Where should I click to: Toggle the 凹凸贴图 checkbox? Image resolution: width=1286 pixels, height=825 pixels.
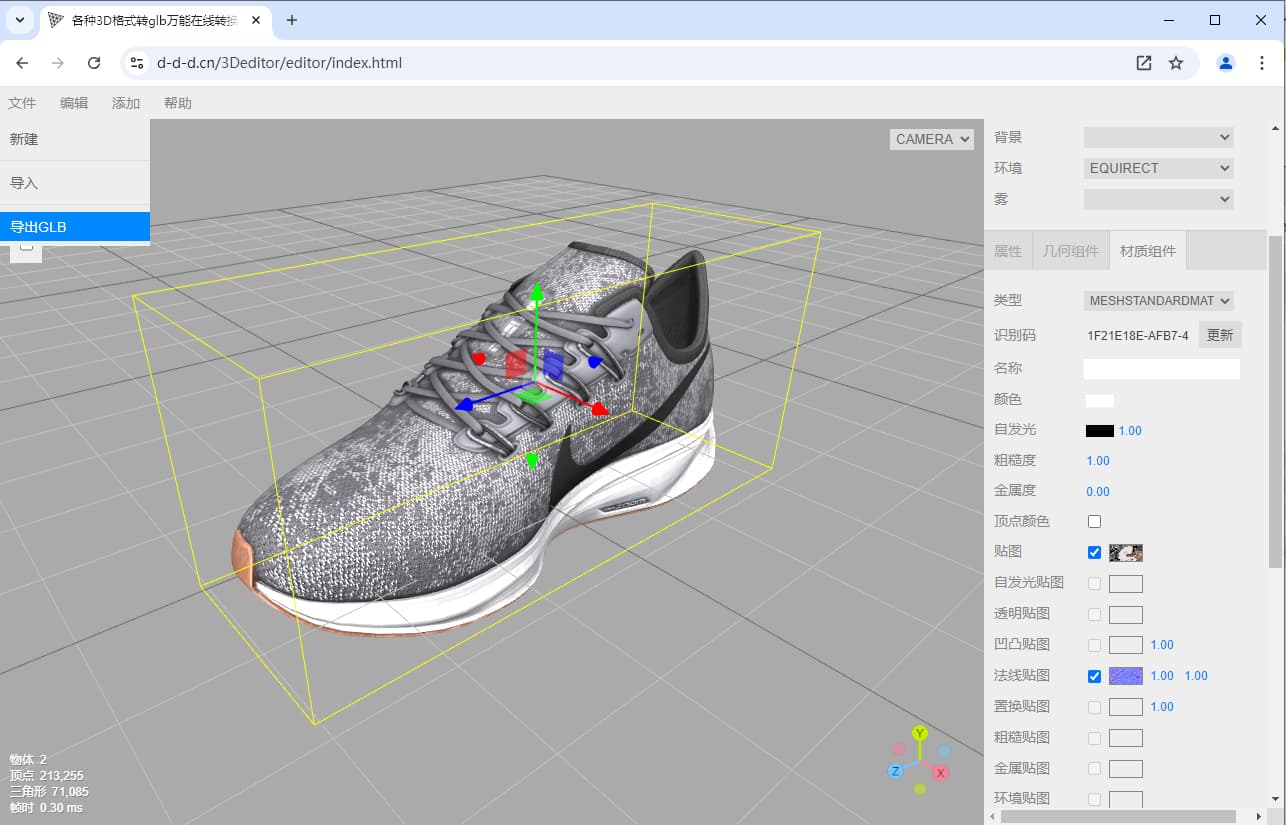[1094, 645]
